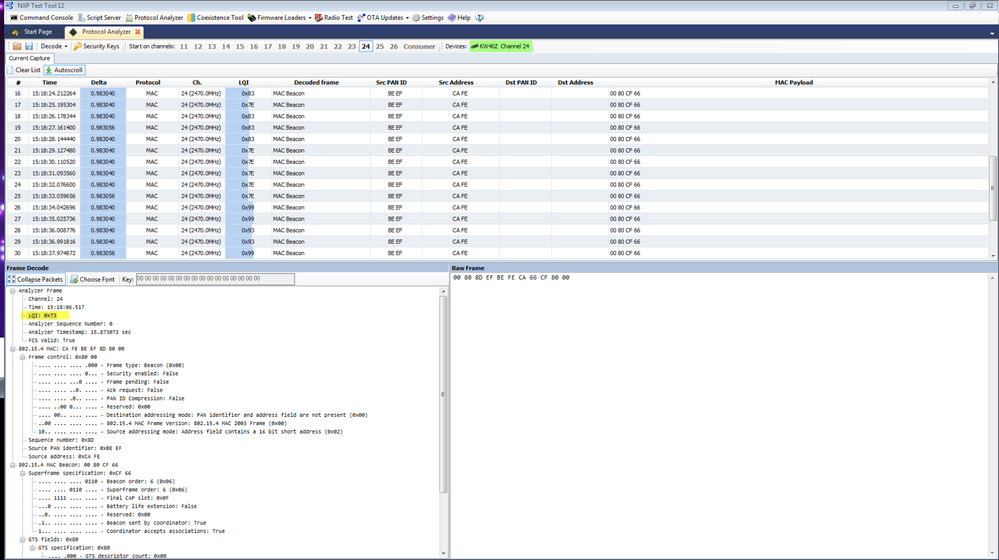
Task: Sort by the Delta column header
Action: (99, 82)
